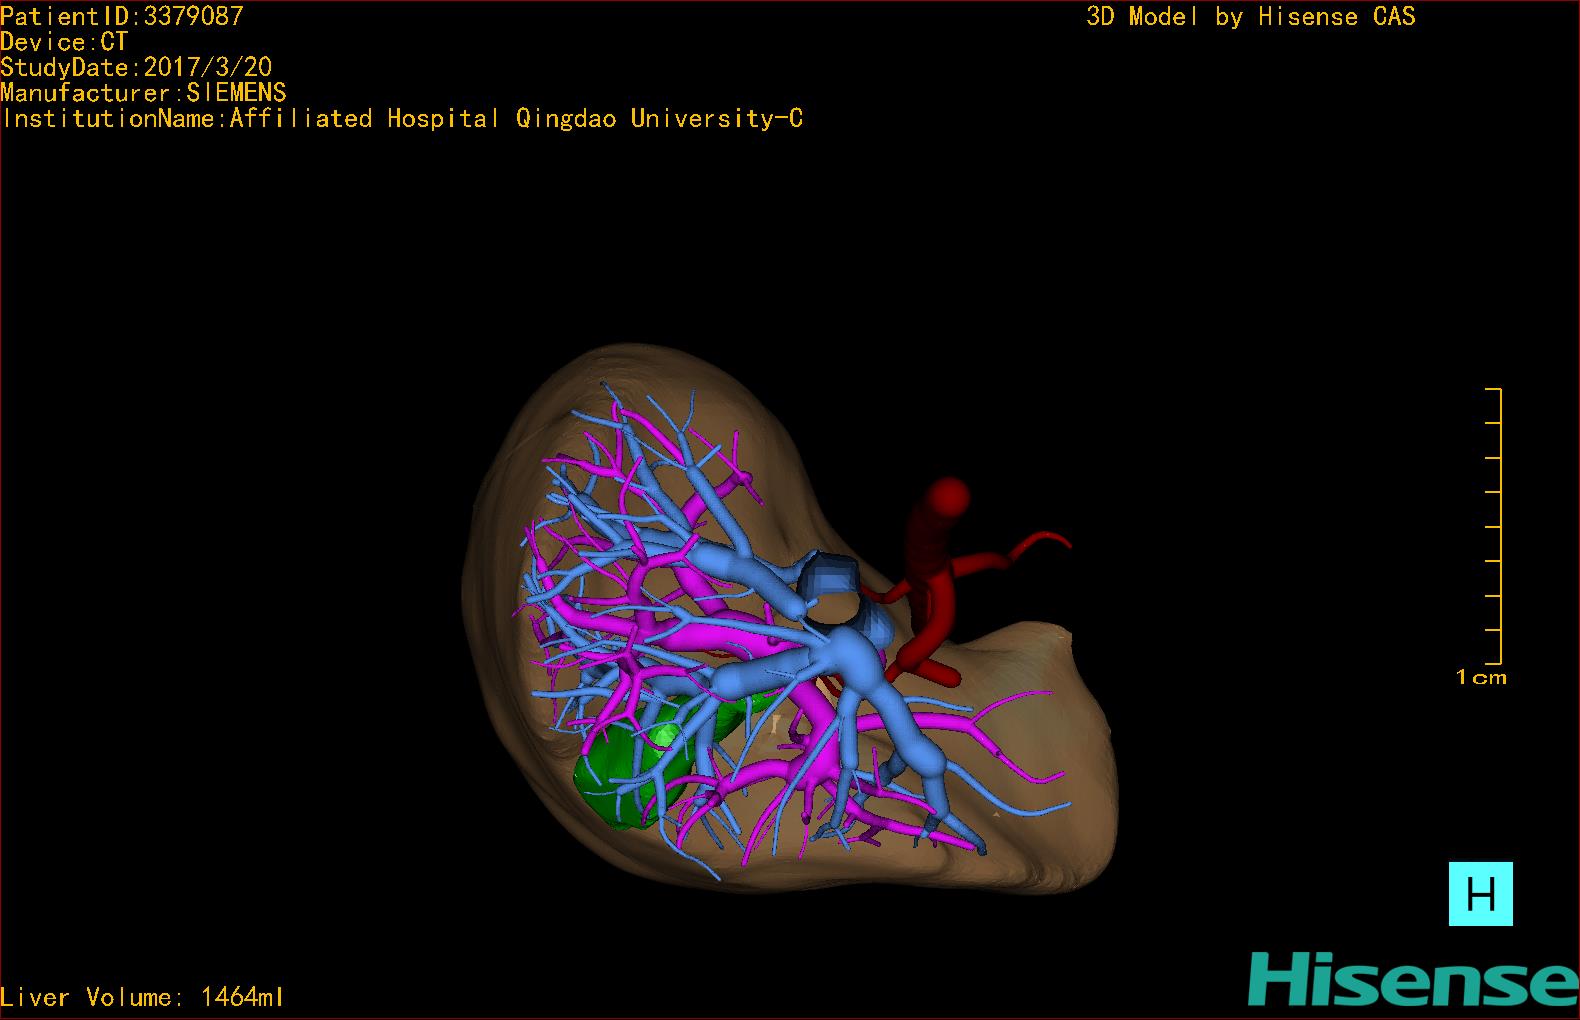
Task: Click 'Manufacturer:SIEMENS' text
Action: (x=143, y=93)
